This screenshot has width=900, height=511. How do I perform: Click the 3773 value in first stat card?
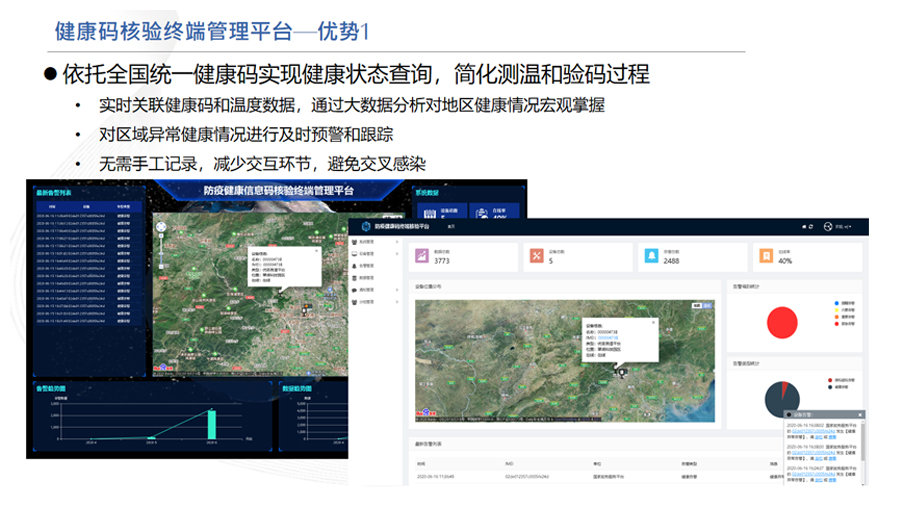[x=442, y=261]
